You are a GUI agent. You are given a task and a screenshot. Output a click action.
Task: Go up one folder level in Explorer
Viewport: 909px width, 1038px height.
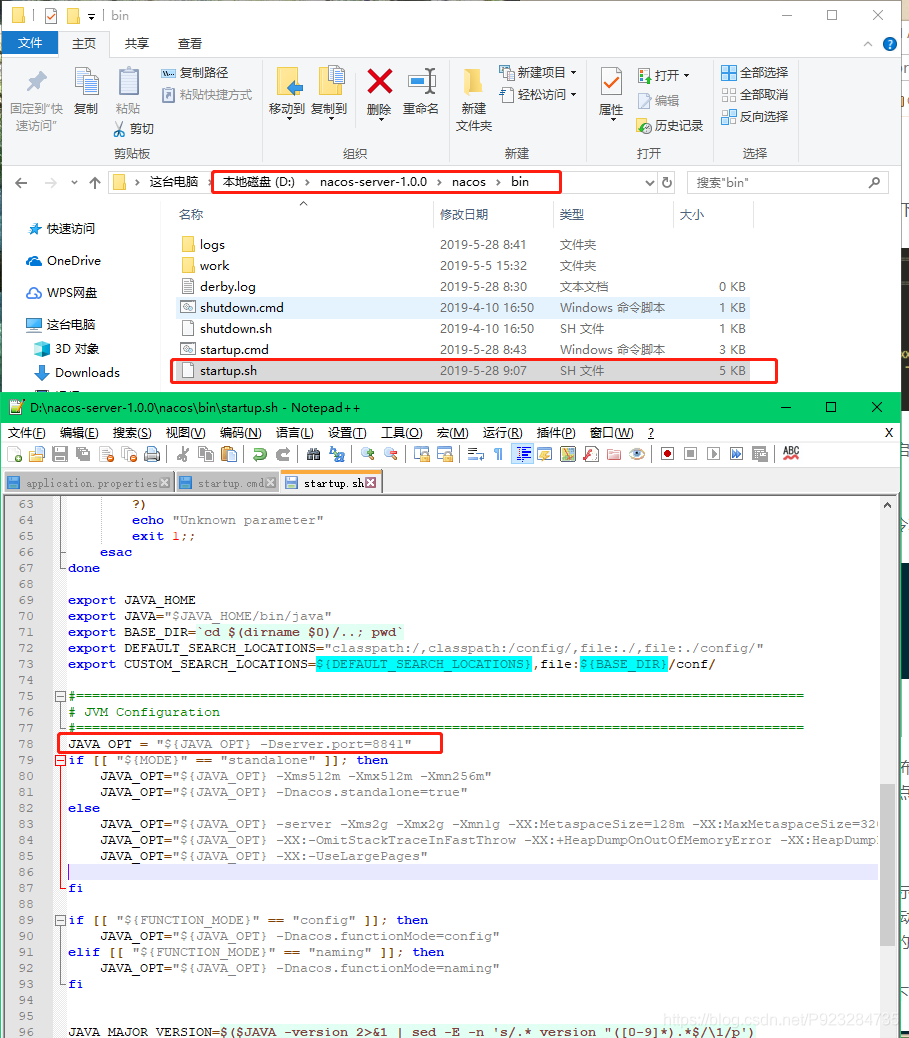point(95,183)
